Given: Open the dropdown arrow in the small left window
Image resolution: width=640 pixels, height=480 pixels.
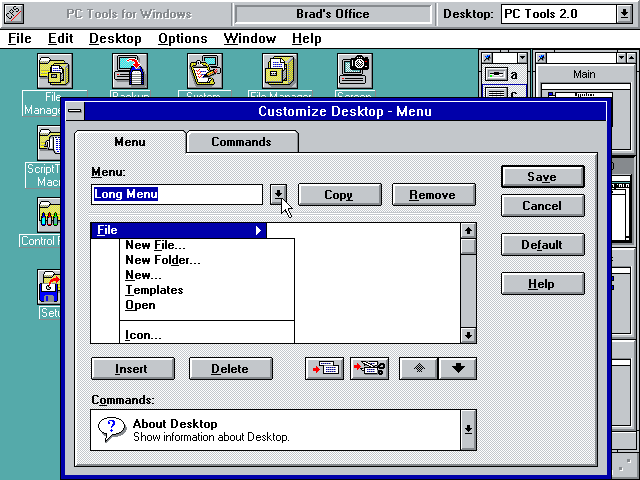Looking at the screenshot, I should tap(522, 58).
